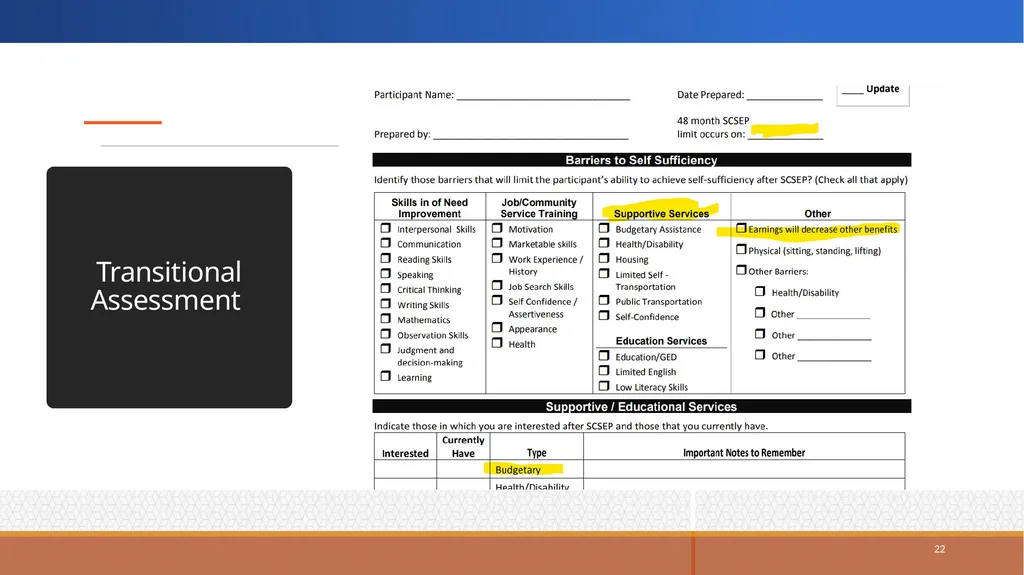Image resolution: width=1024 pixels, height=575 pixels.
Task: Tick the Reading Skills checkbox
Action: coord(385,258)
